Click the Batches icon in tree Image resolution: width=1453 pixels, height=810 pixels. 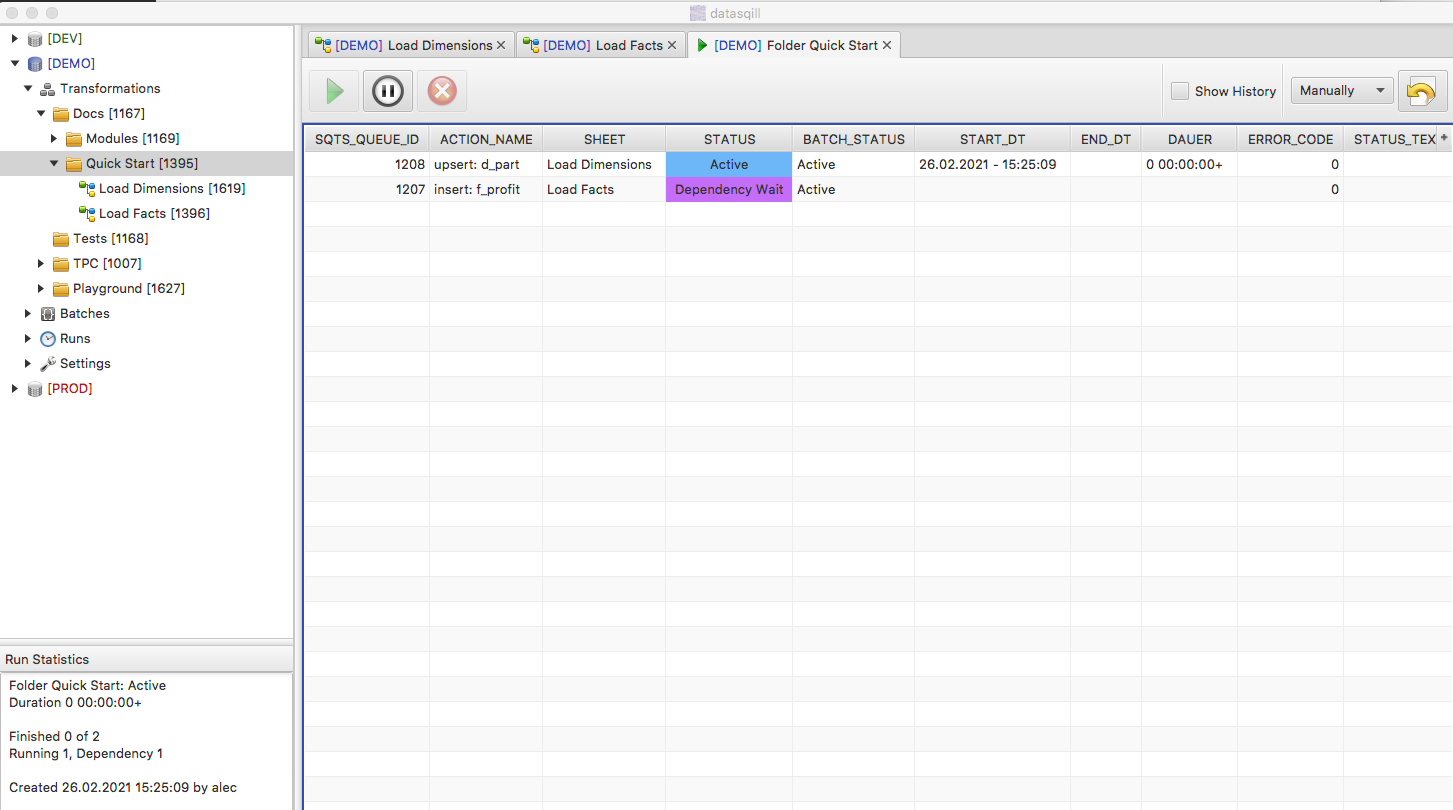48,314
